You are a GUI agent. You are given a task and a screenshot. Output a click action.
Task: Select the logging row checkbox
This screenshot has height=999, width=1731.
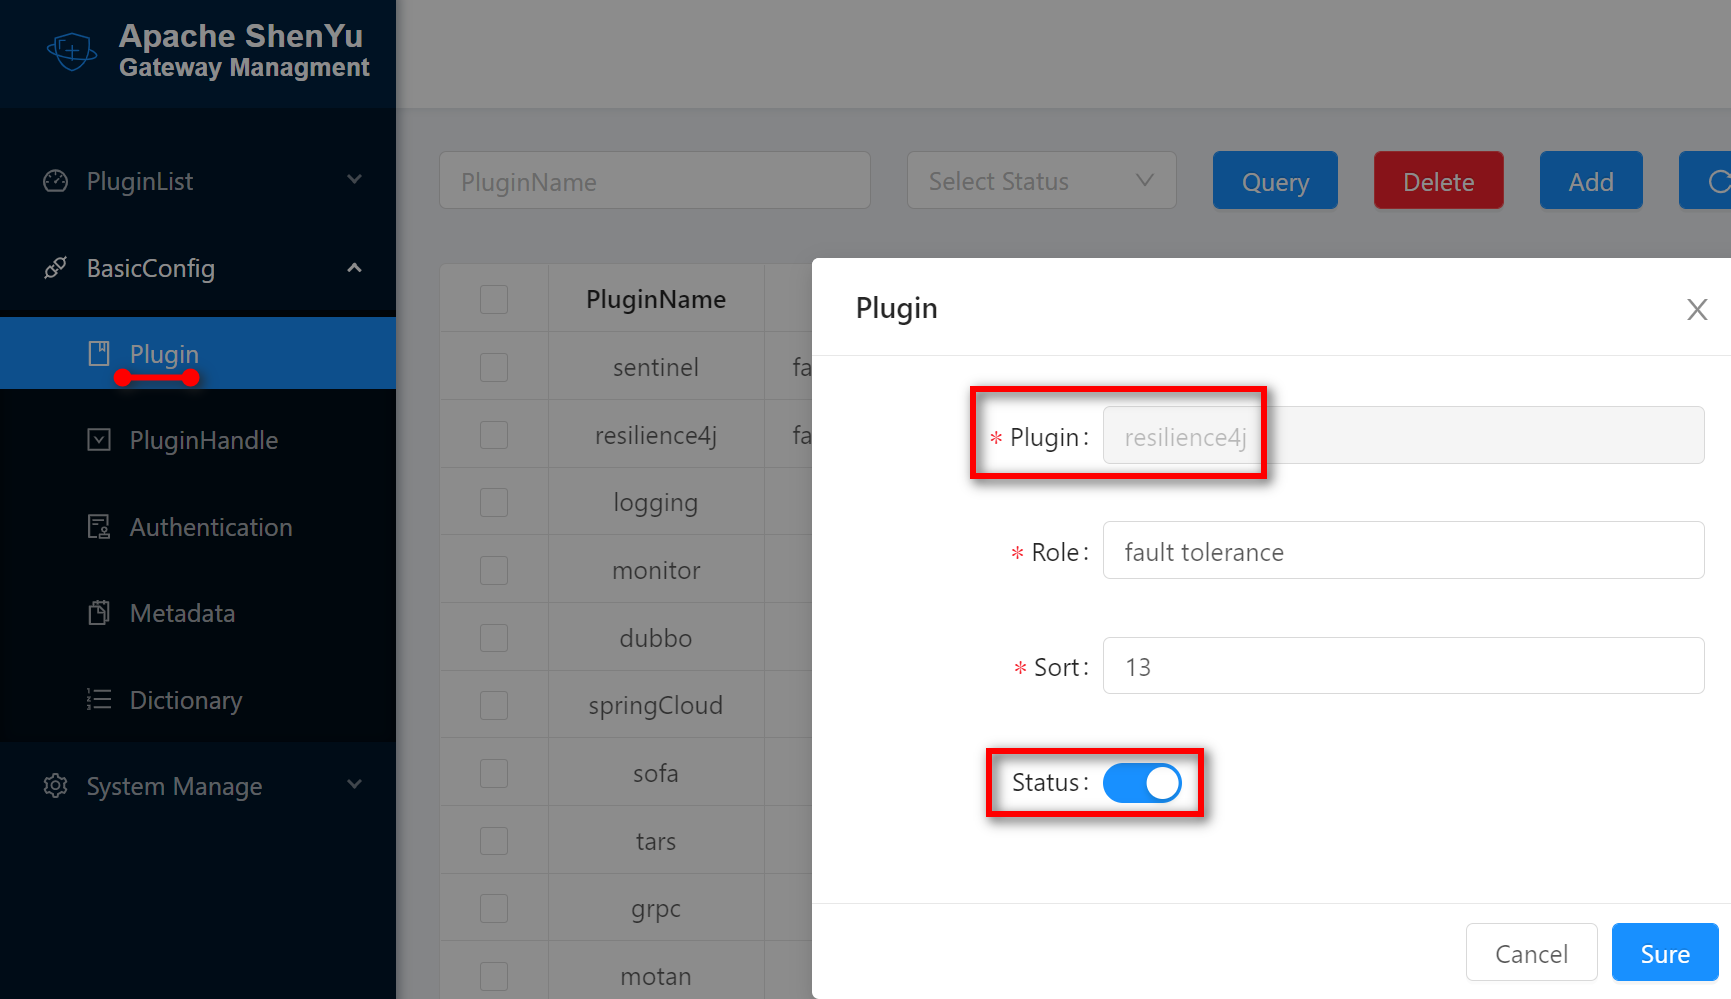pyautogui.click(x=494, y=502)
